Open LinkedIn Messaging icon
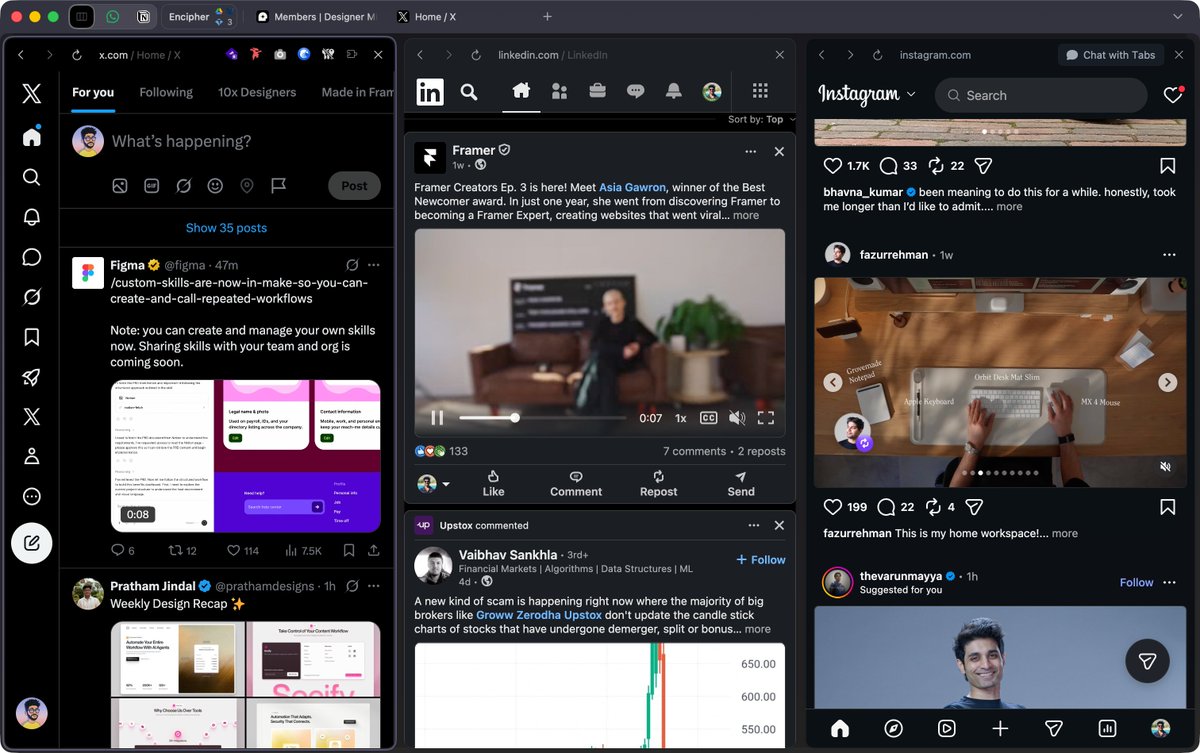The image size is (1200, 753). [x=635, y=92]
